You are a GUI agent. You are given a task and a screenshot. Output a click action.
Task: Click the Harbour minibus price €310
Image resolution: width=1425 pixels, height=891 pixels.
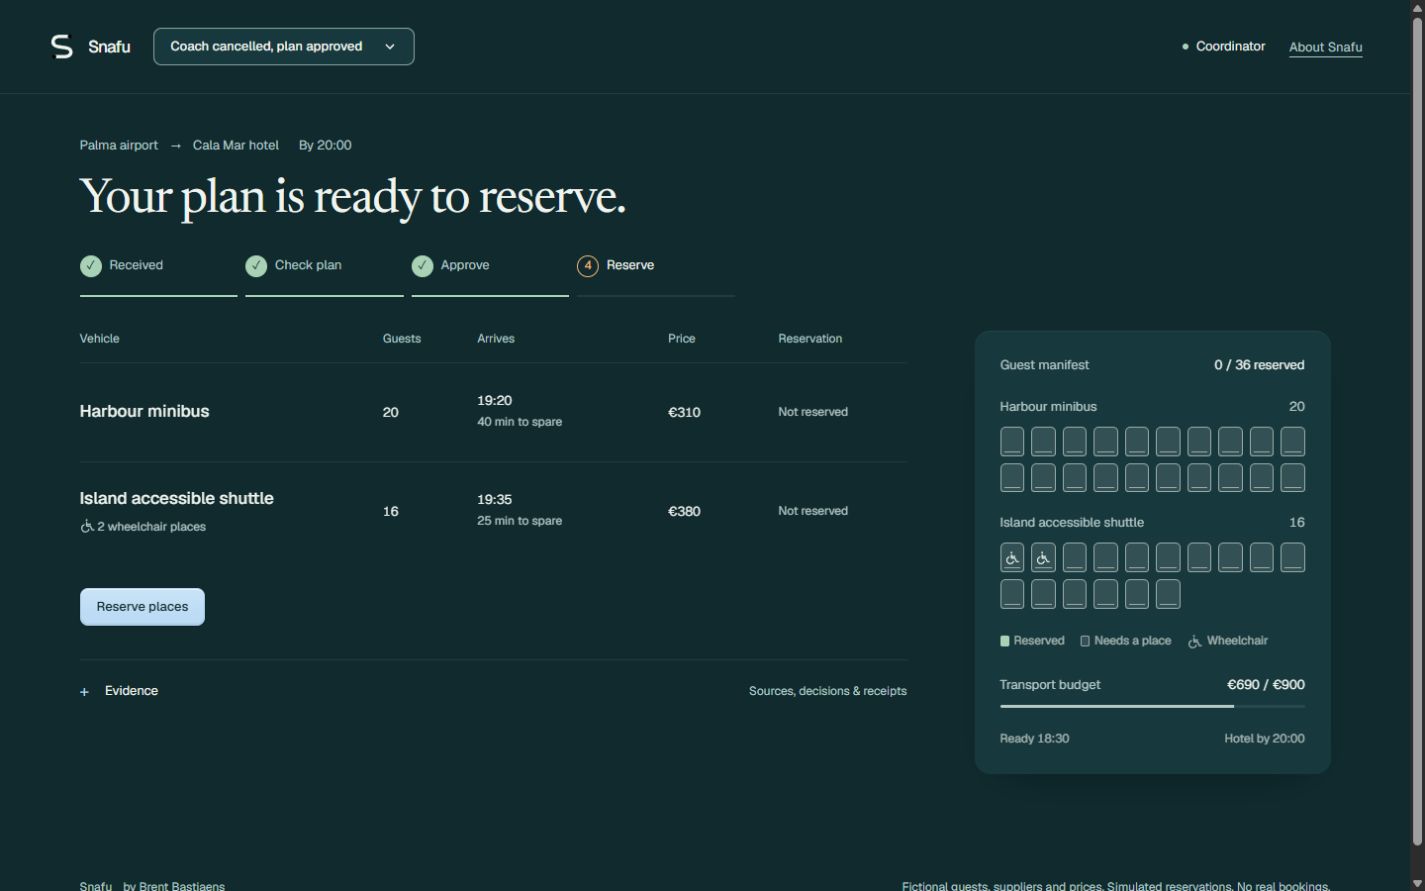(x=684, y=412)
